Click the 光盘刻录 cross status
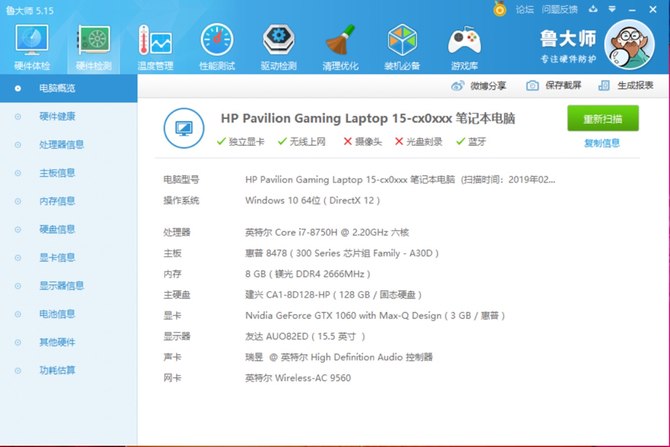Viewport: 670px width, 447px height. pos(418,141)
